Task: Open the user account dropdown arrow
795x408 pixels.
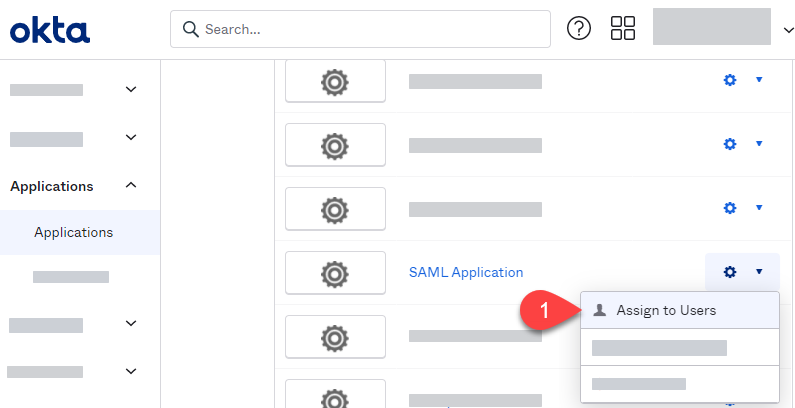Action: click(787, 30)
